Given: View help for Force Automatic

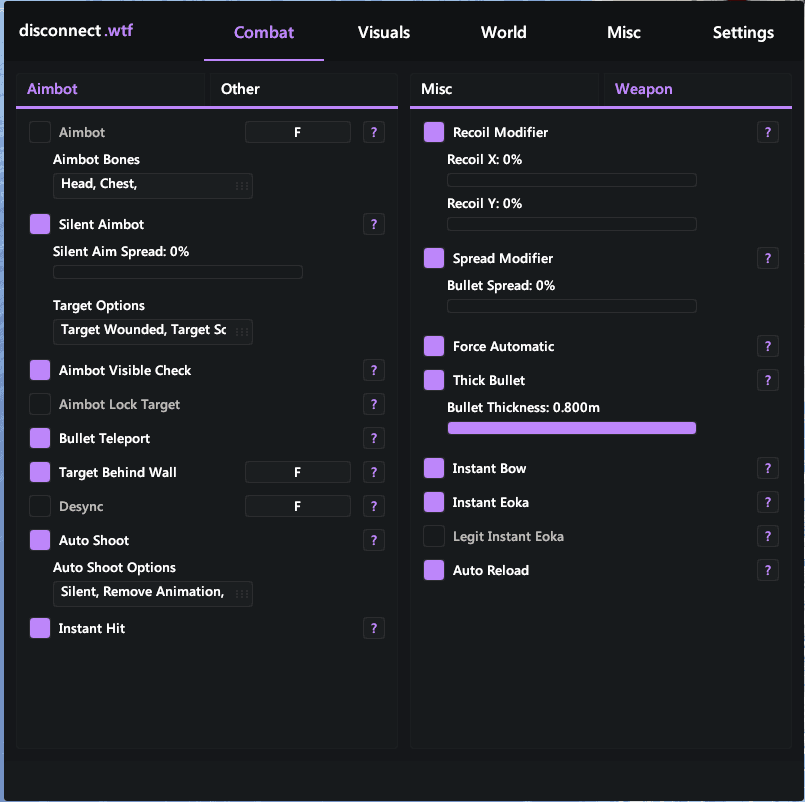Looking at the screenshot, I should click(768, 347).
